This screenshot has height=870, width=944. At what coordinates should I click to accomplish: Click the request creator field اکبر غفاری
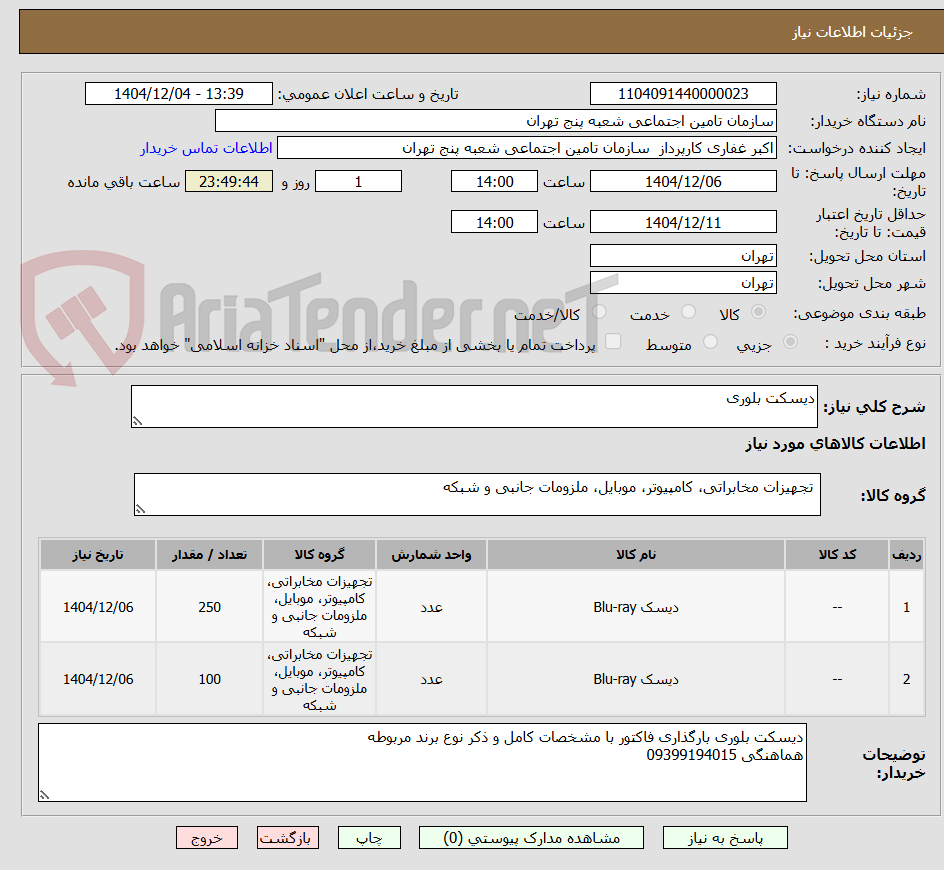527,148
